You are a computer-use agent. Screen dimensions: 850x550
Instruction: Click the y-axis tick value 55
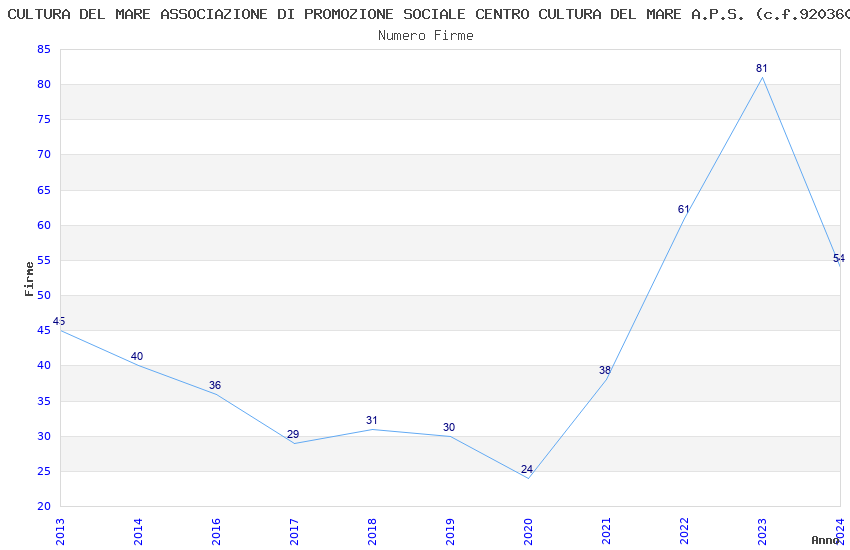pyautogui.click(x=44, y=260)
